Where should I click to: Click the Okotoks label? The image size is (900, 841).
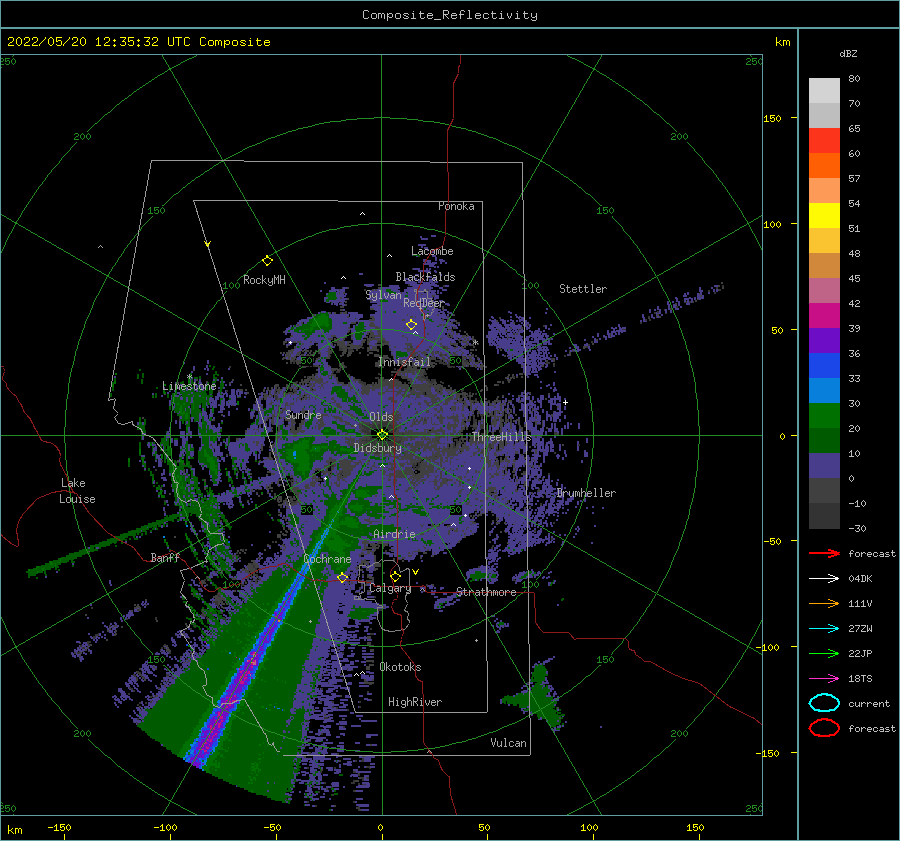tap(400, 666)
